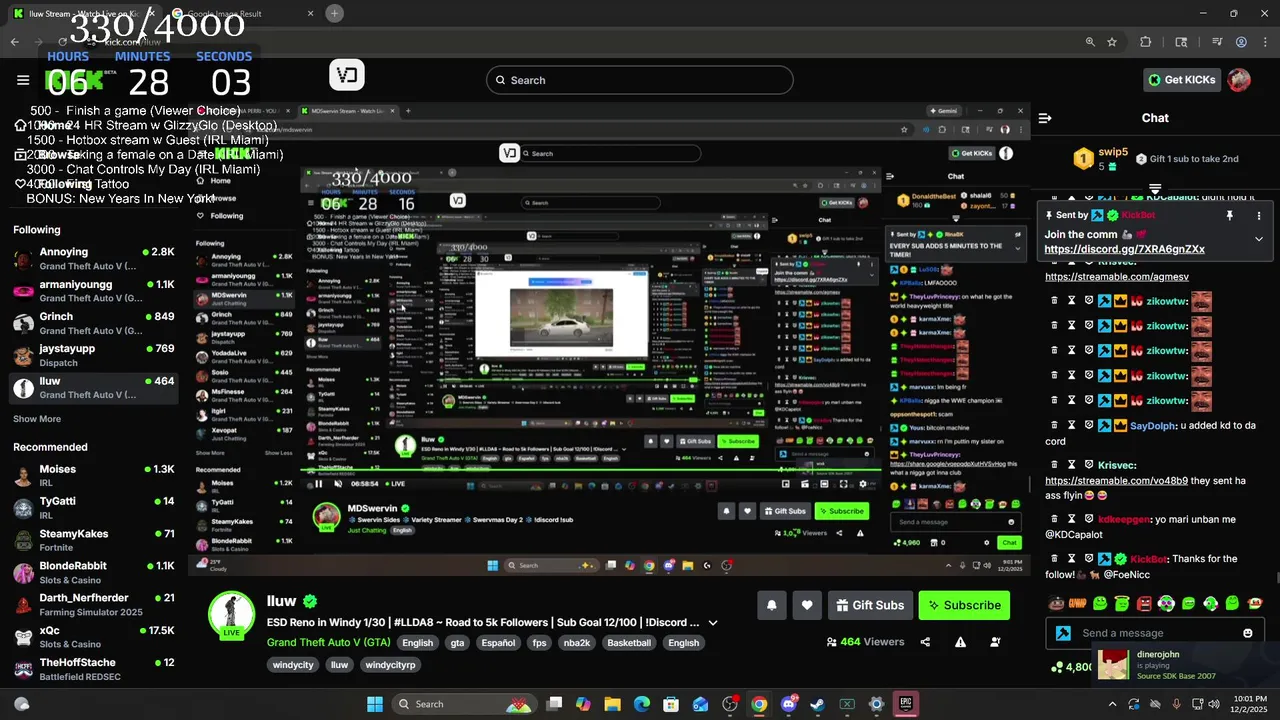
Task: Open Epic Games Launcher from the taskbar
Action: (905, 704)
